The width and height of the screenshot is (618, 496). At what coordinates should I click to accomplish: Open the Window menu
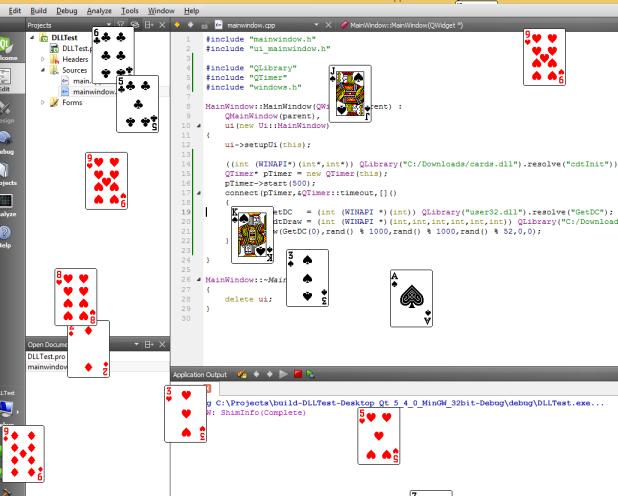(x=161, y=11)
